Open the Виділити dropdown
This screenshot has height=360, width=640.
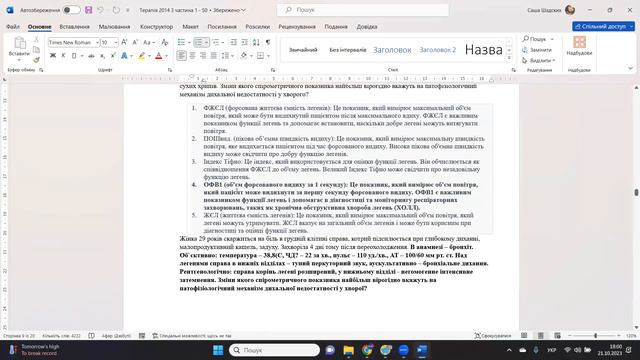tap(538, 60)
